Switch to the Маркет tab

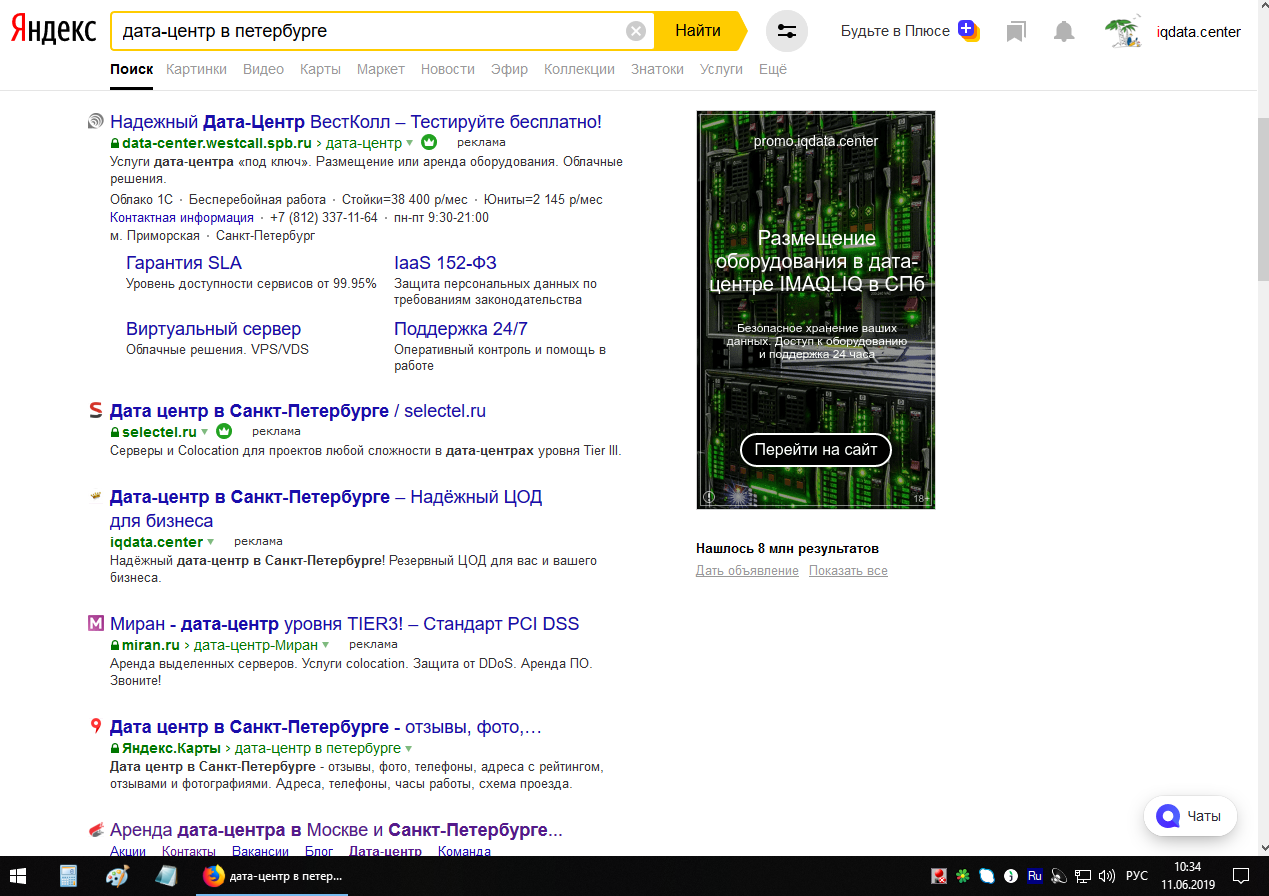tap(381, 69)
